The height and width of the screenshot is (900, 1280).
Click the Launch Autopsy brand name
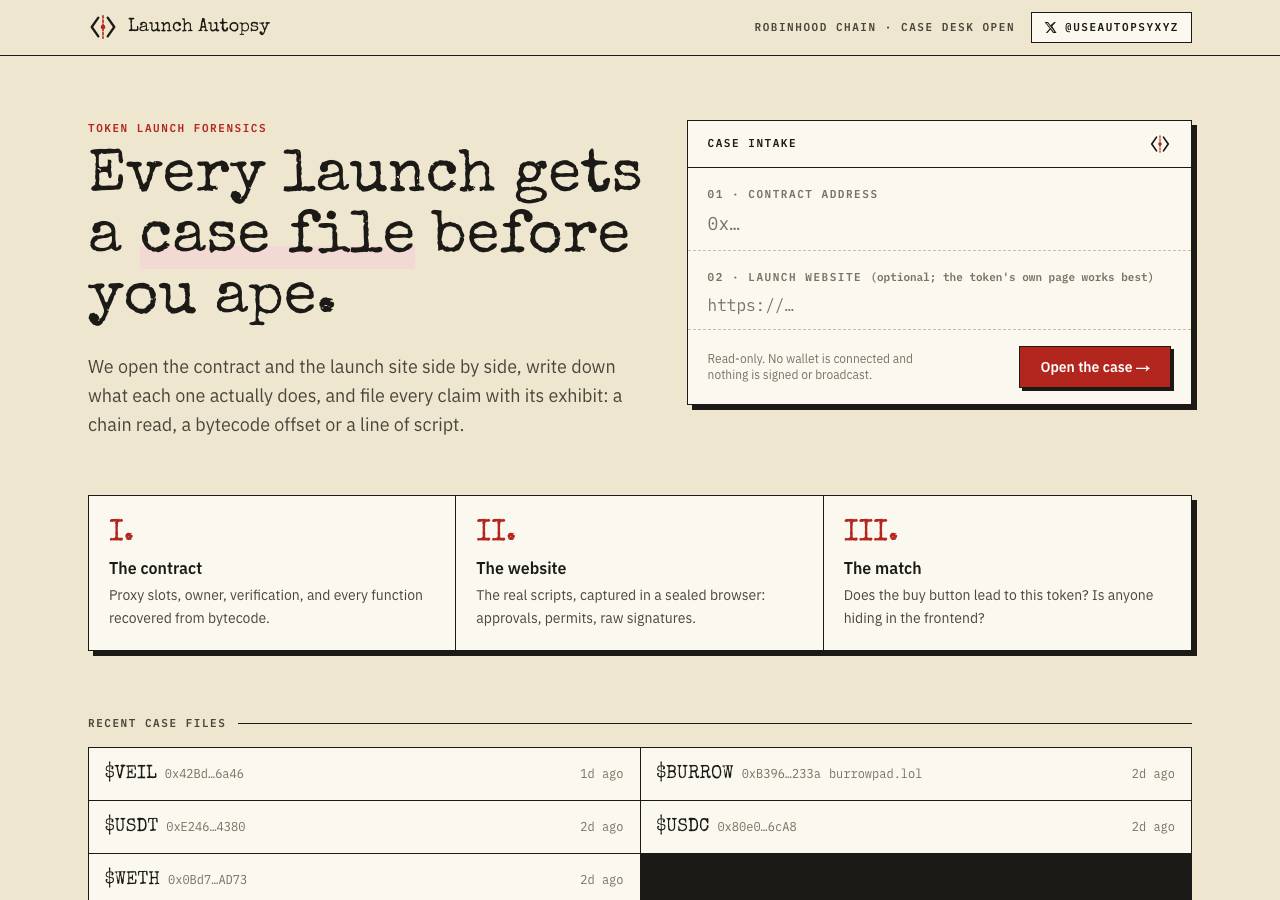pos(199,26)
